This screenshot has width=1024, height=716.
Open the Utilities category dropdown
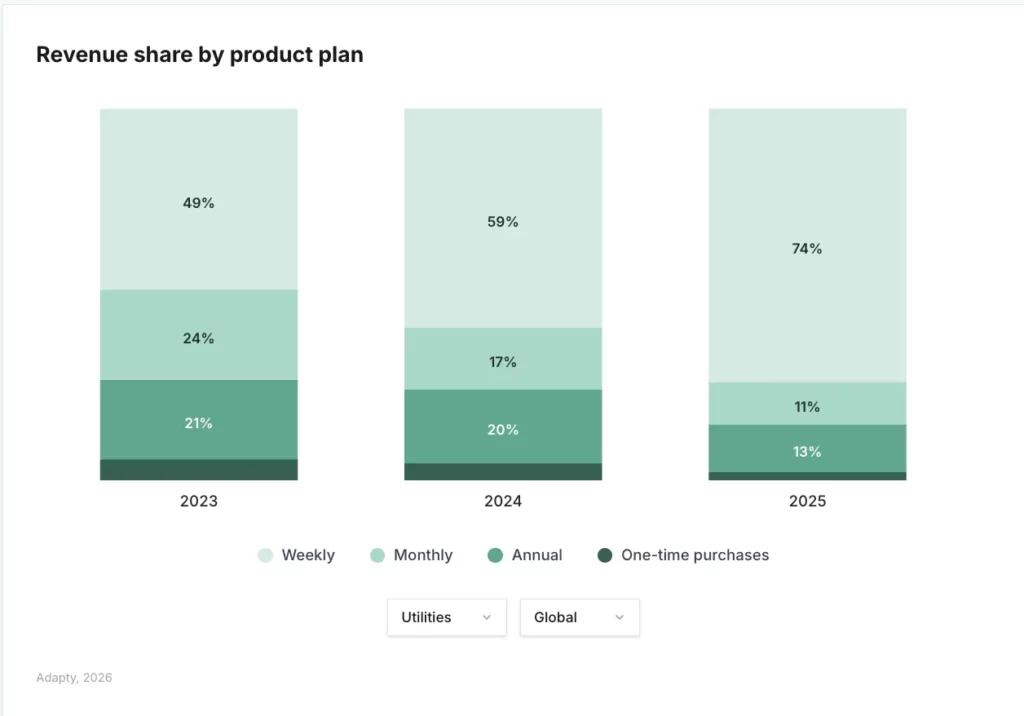(x=446, y=617)
